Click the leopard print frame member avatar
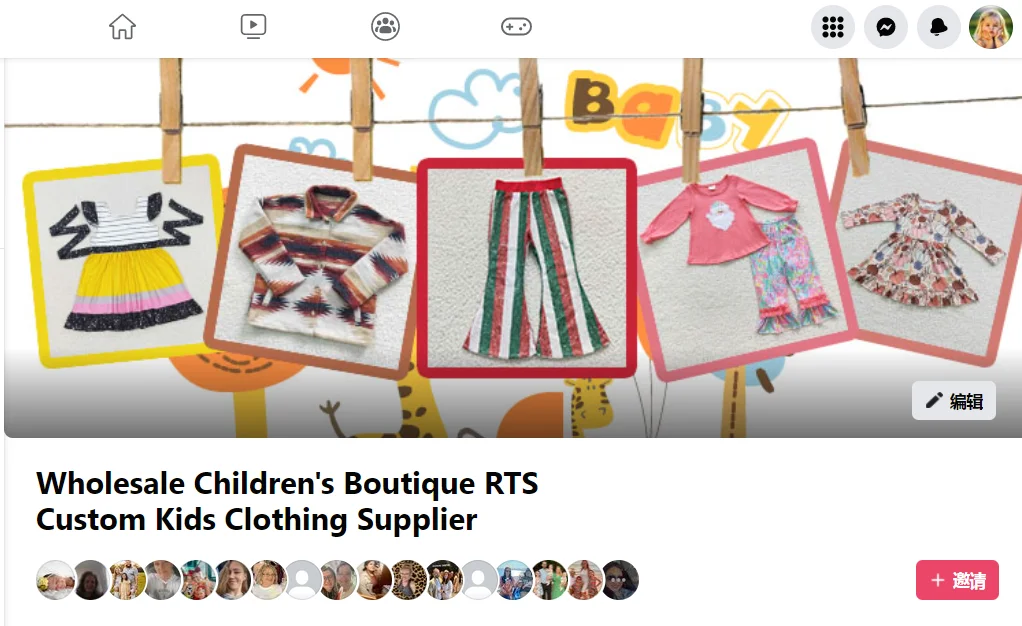Viewport: 1022px width, 626px height. pos(408,580)
